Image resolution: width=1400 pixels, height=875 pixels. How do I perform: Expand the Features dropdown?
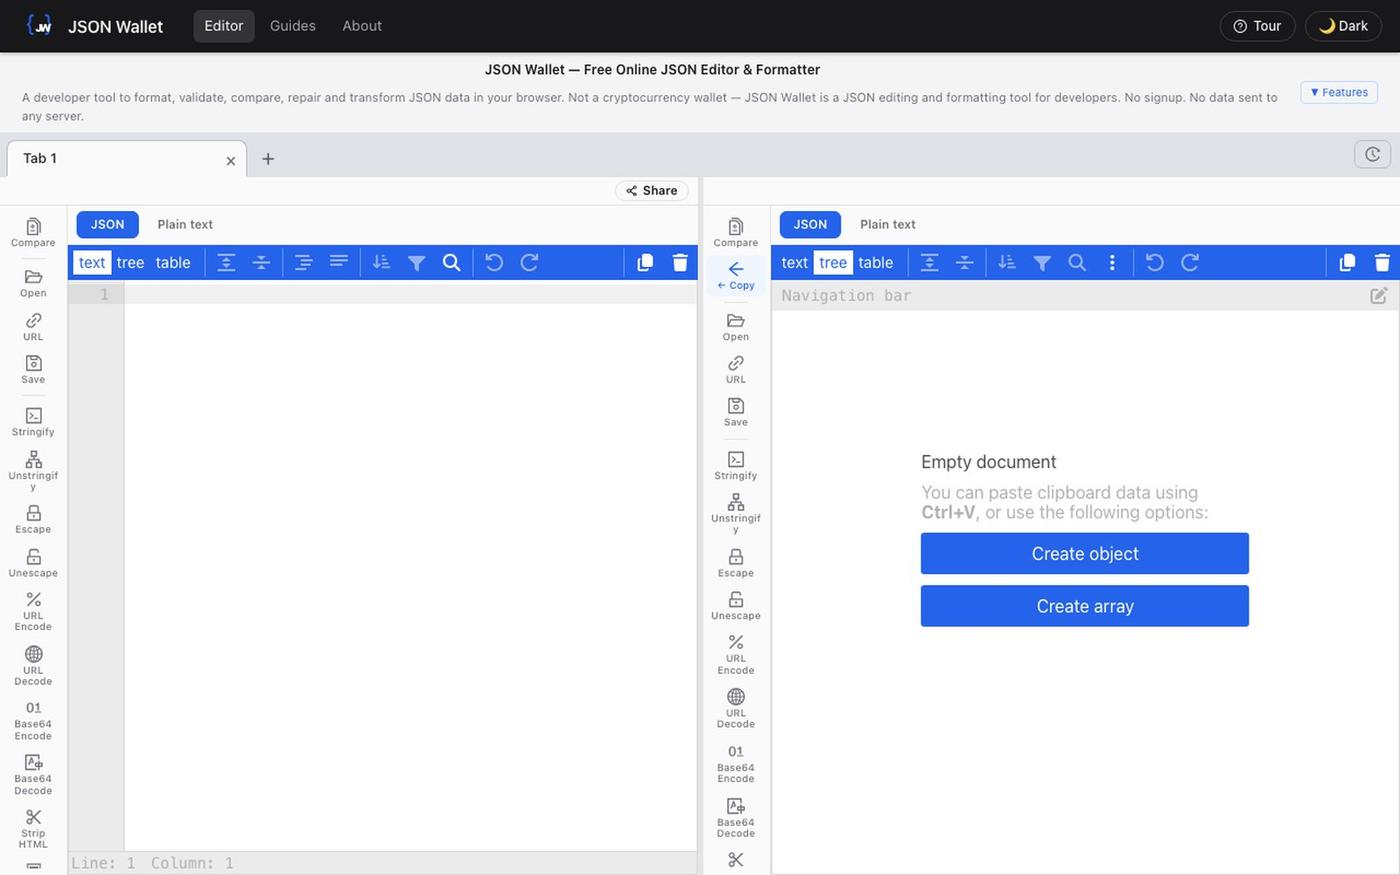pyautogui.click(x=1339, y=92)
